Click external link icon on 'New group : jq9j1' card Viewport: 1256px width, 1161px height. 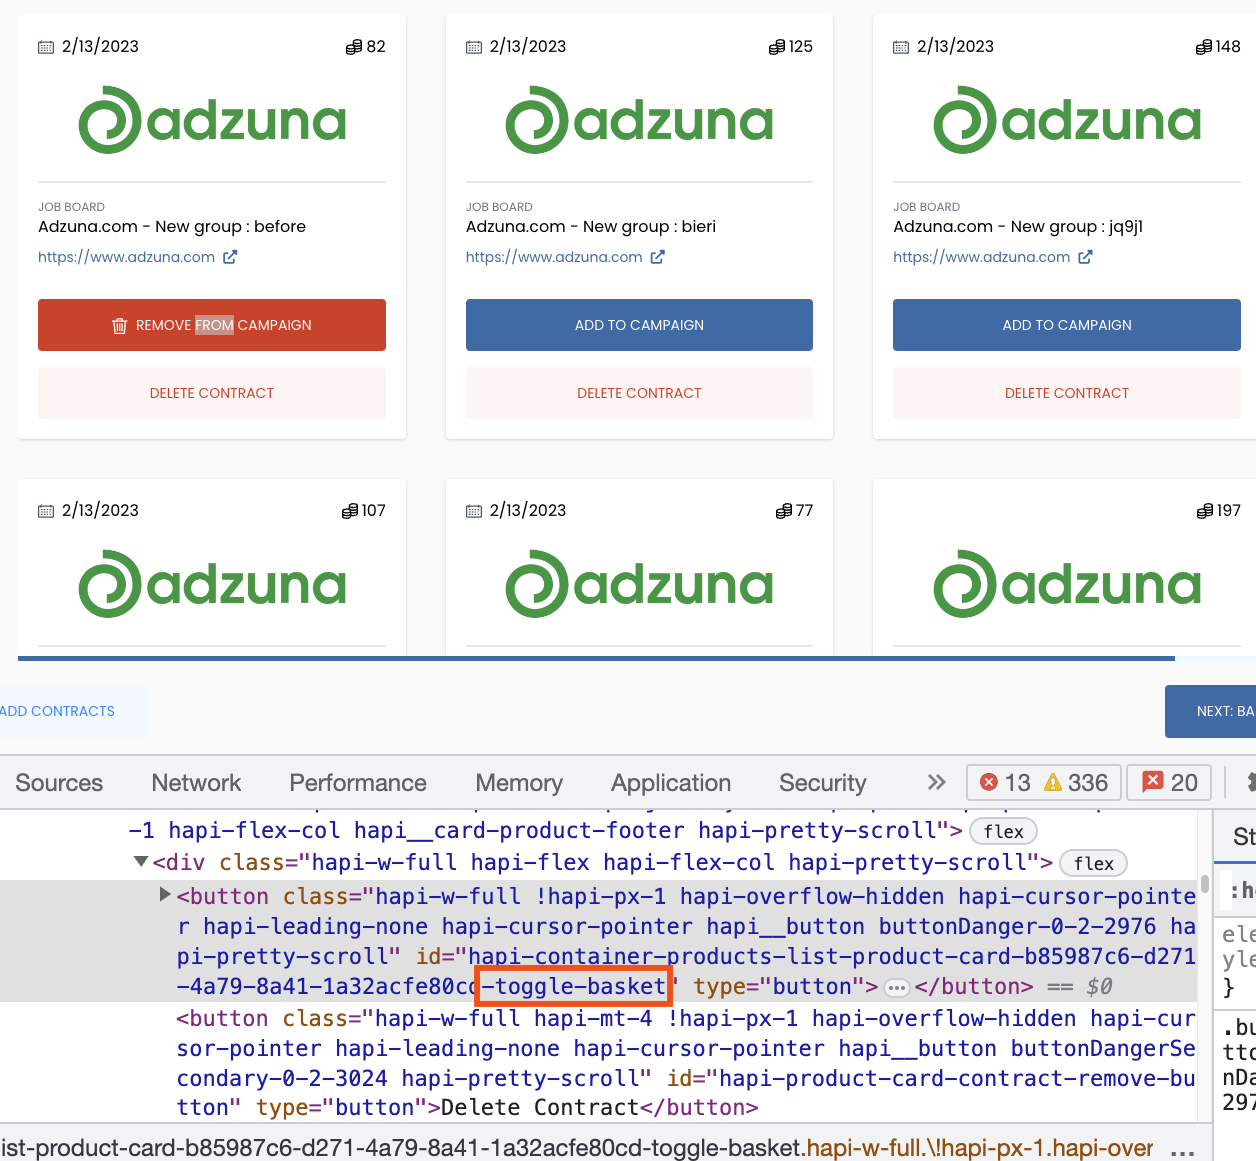pyautogui.click(x=1085, y=257)
